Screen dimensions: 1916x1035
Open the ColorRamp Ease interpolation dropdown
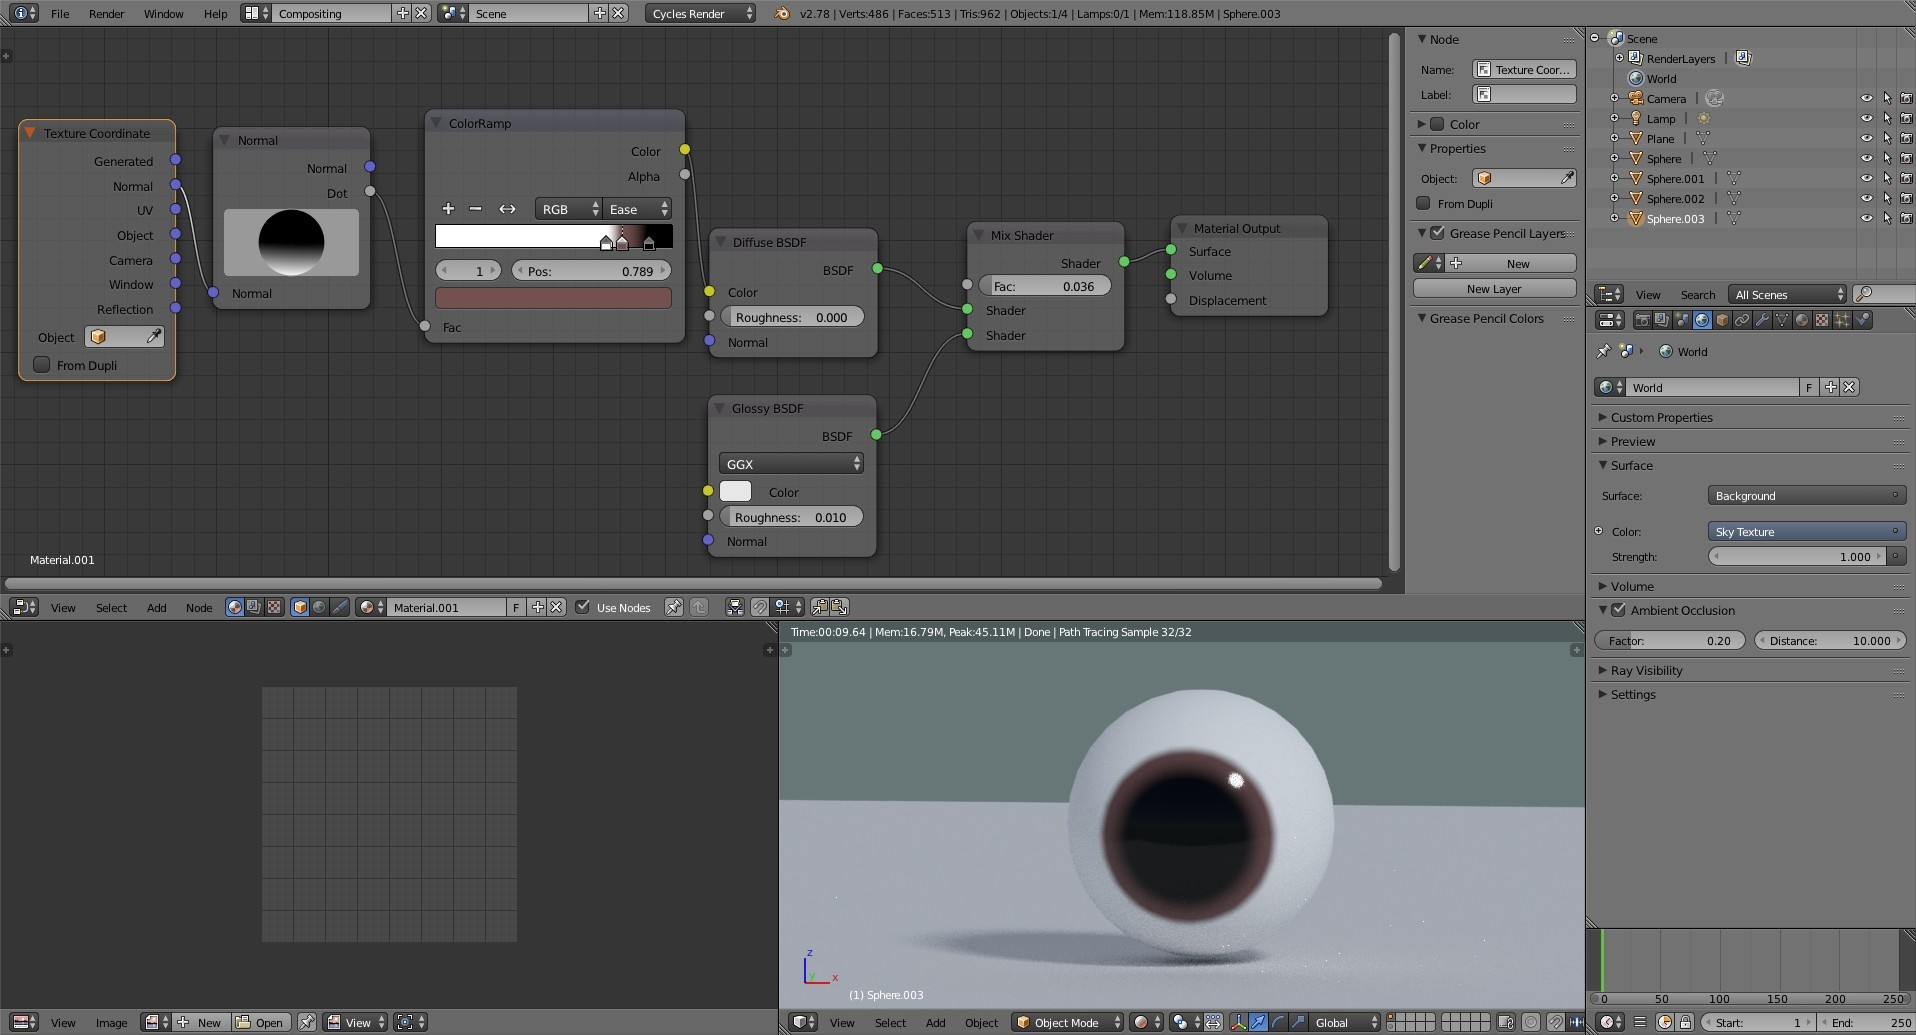[x=637, y=209]
